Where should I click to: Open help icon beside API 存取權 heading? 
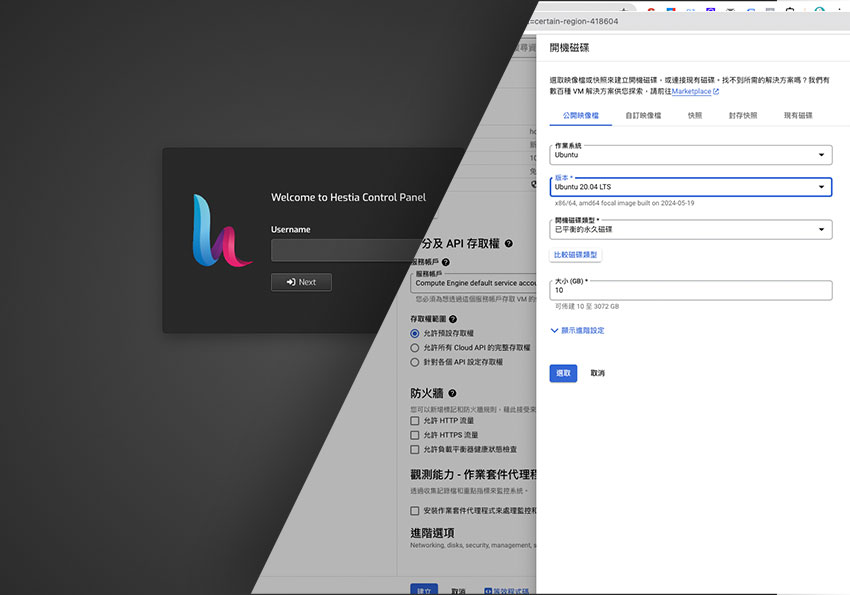click(x=508, y=244)
